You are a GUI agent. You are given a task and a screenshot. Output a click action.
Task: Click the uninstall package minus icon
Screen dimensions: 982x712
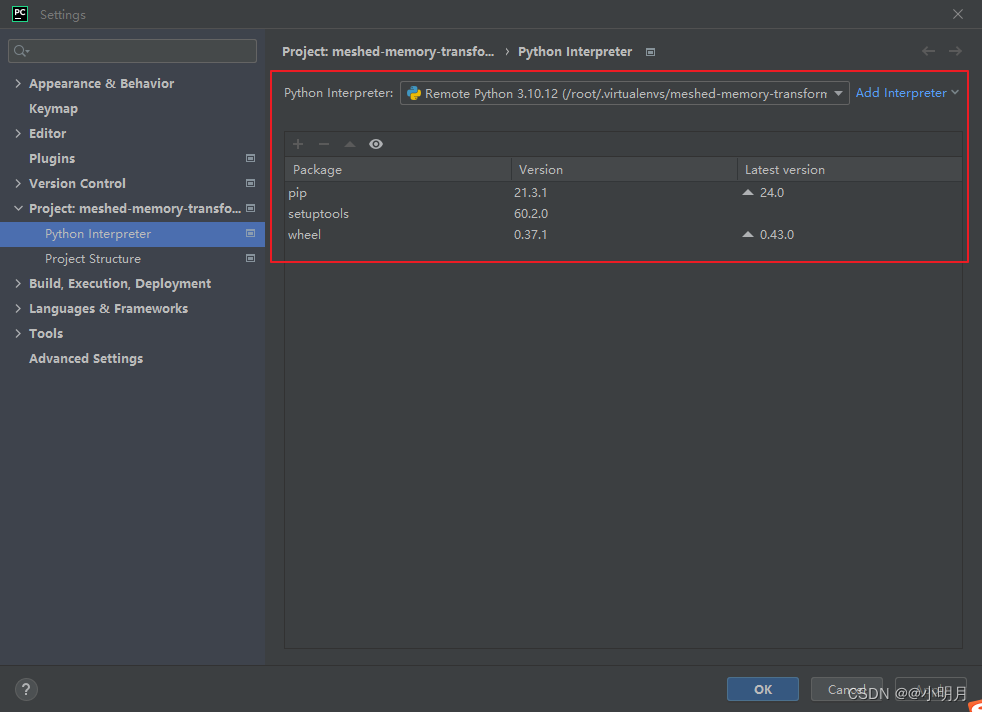(324, 144)
